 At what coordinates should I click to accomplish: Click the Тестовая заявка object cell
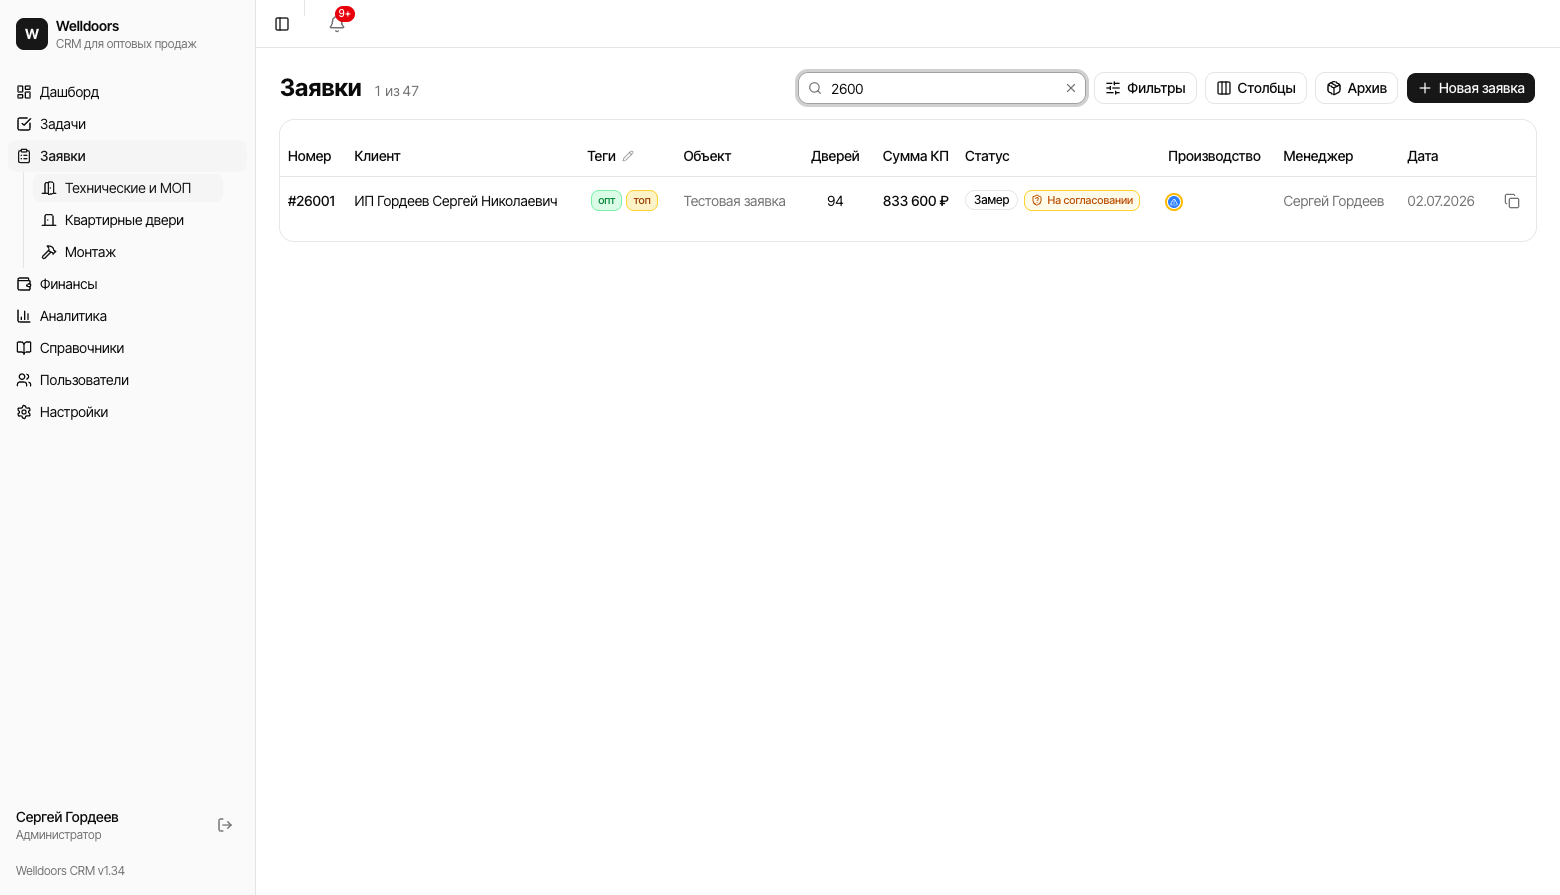(x=734, y=201)
